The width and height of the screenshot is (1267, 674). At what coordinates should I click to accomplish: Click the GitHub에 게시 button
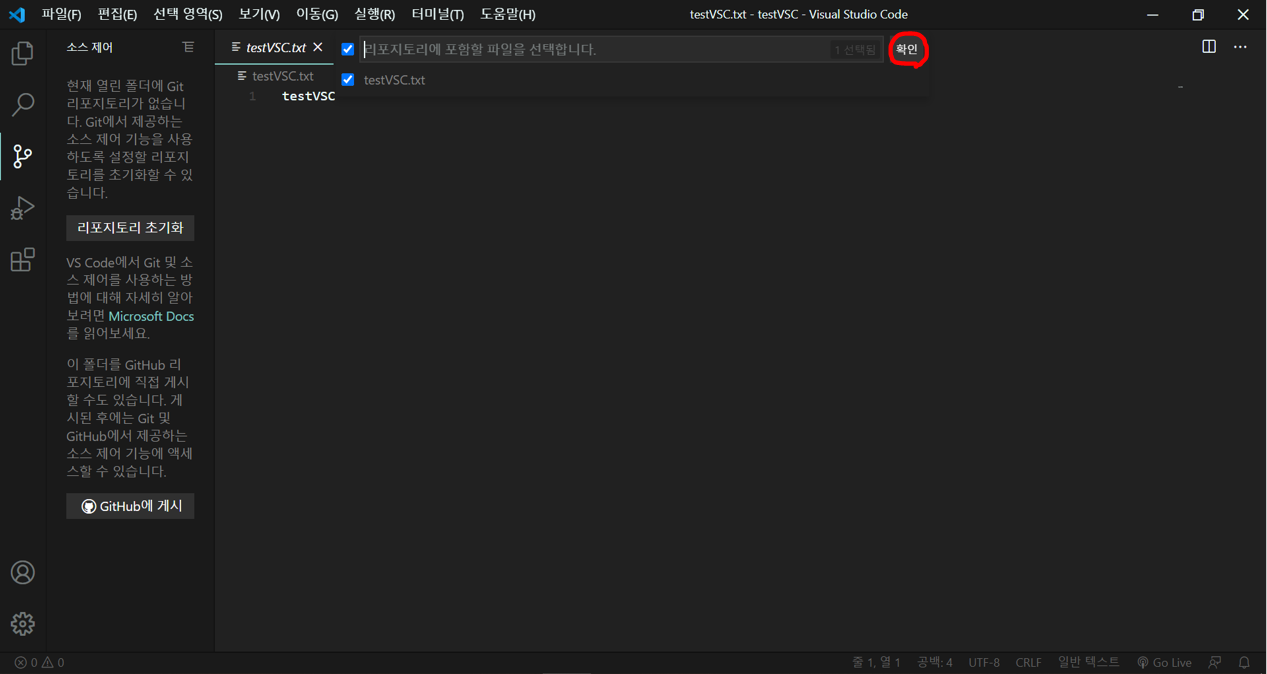click(x=131, y=506)
